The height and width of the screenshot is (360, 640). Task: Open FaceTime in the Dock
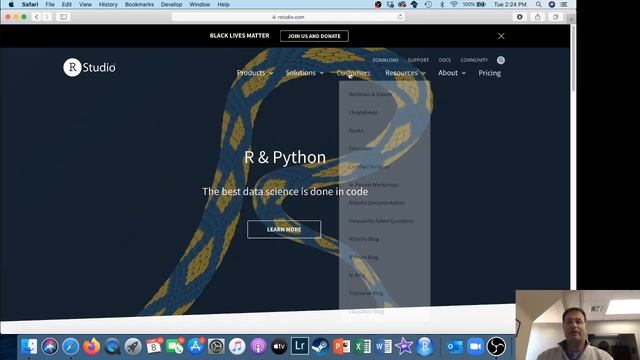pyautogui.click(x=175, y=347)
